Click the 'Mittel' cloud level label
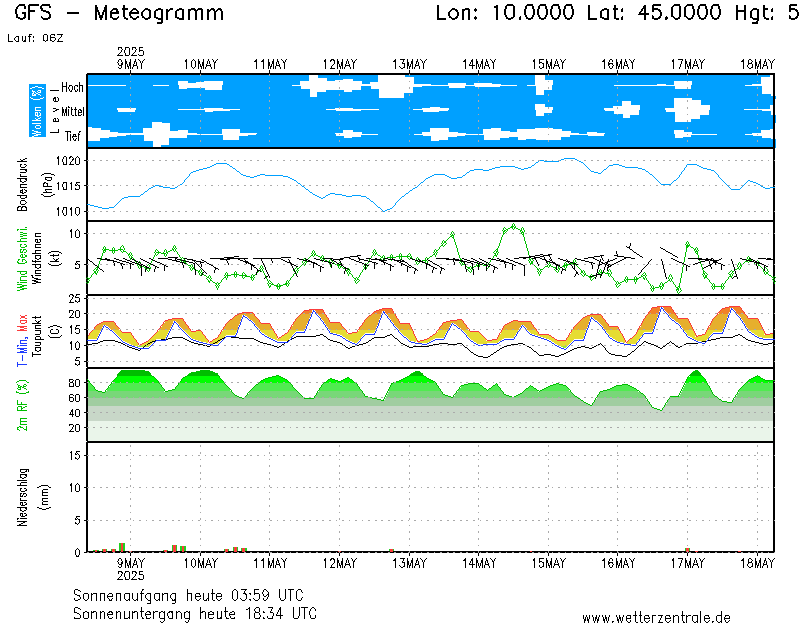800x625 pixels. pos(73,111)
